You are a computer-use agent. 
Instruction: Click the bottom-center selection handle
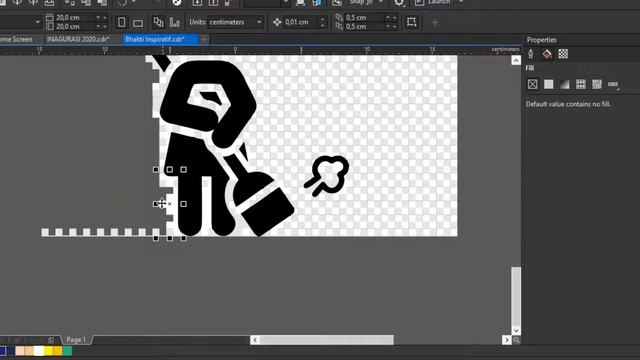coord(170,238)
